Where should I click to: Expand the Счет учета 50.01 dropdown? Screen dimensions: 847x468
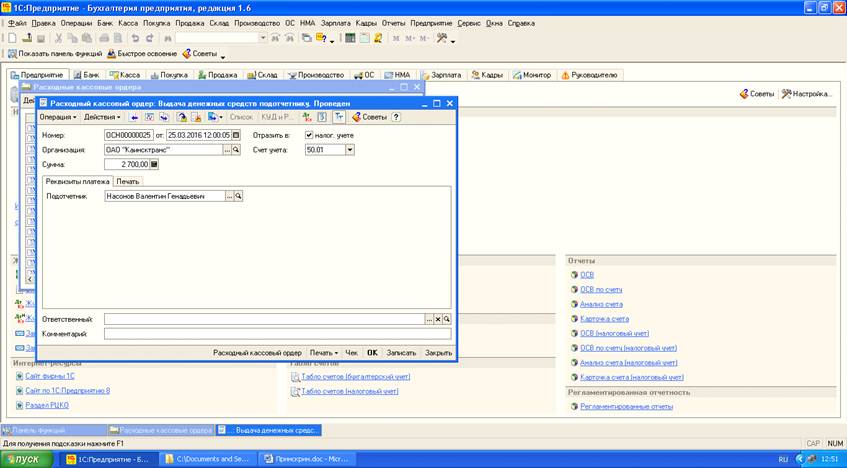click(349, 149)
